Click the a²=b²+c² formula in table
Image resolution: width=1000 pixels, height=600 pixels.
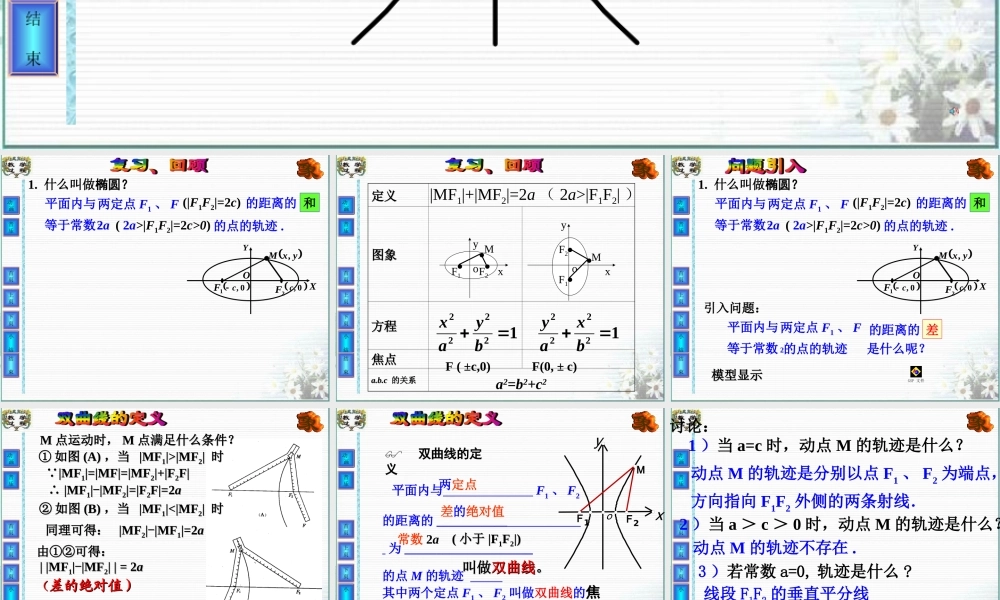[x=521, y=383]
